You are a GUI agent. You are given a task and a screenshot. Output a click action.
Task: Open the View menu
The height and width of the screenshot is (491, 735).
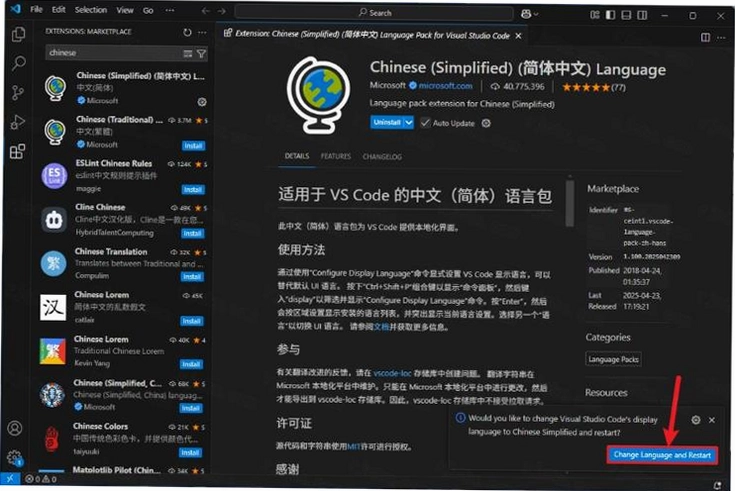click(125, 10)
